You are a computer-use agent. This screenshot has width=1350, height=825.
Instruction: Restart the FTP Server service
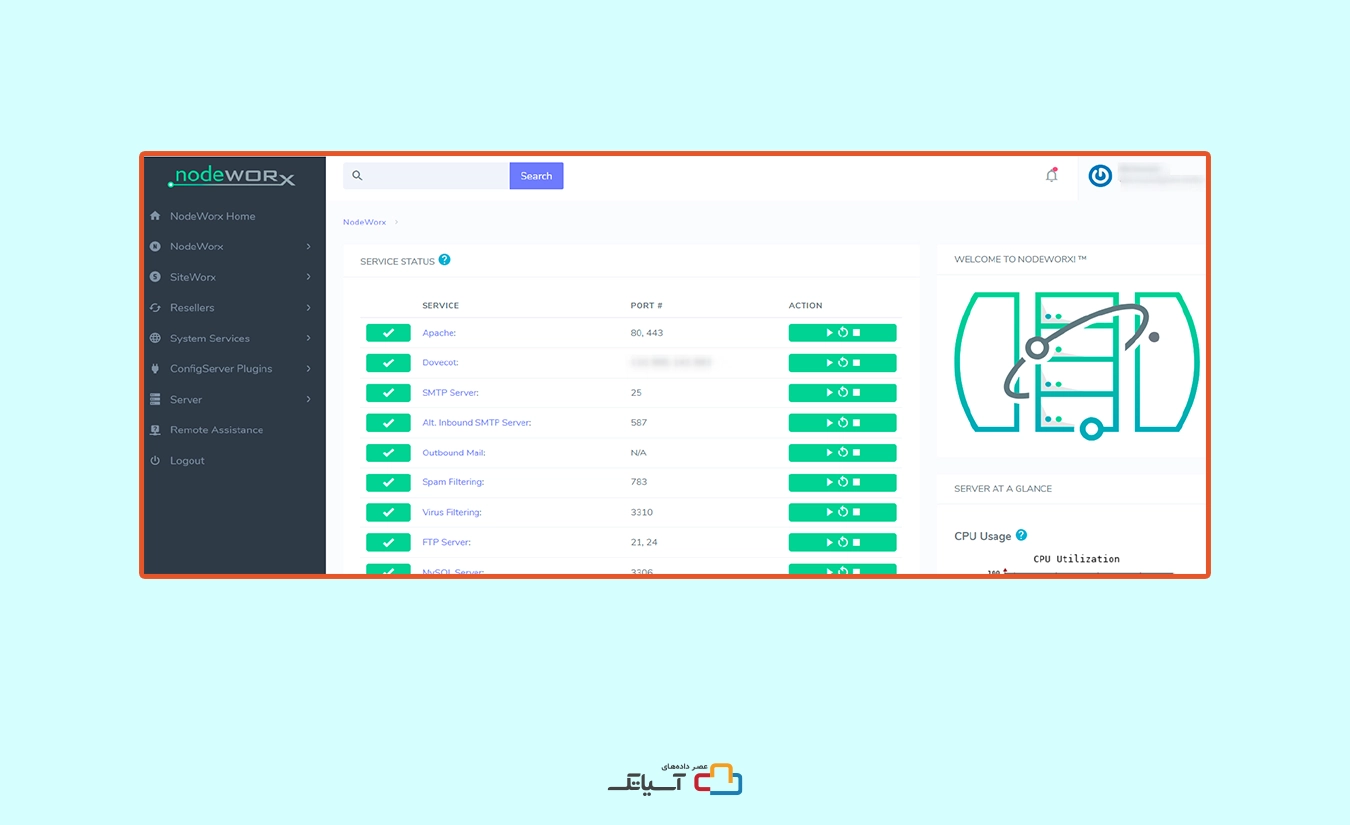[843, 542]
